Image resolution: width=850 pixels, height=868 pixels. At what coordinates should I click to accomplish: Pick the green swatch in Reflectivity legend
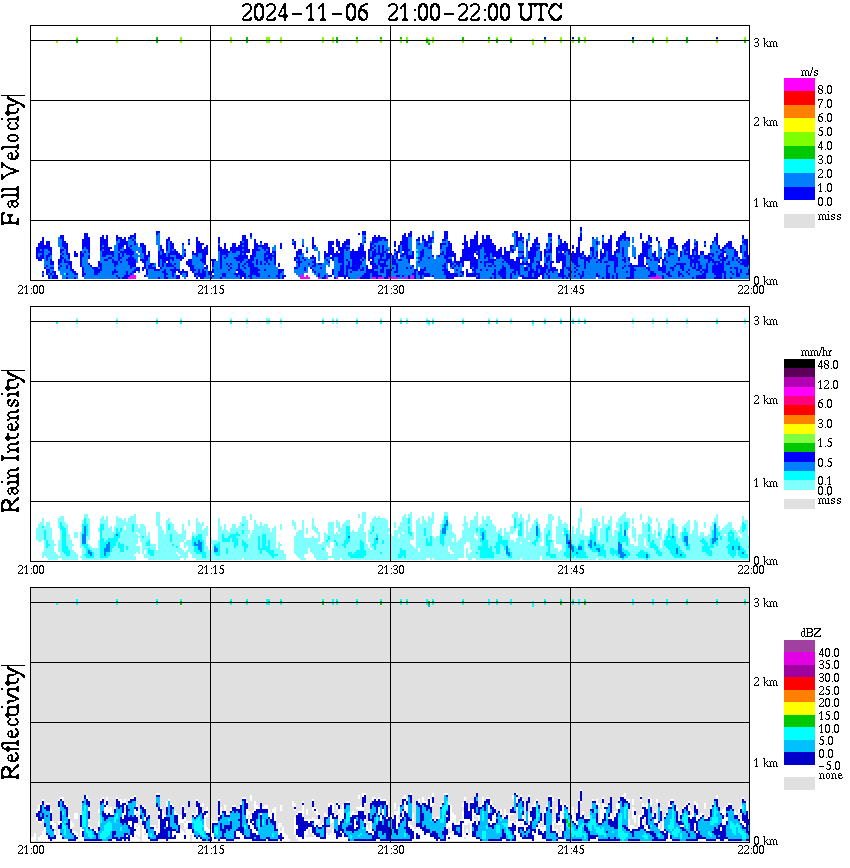click(x=799, y=721)
